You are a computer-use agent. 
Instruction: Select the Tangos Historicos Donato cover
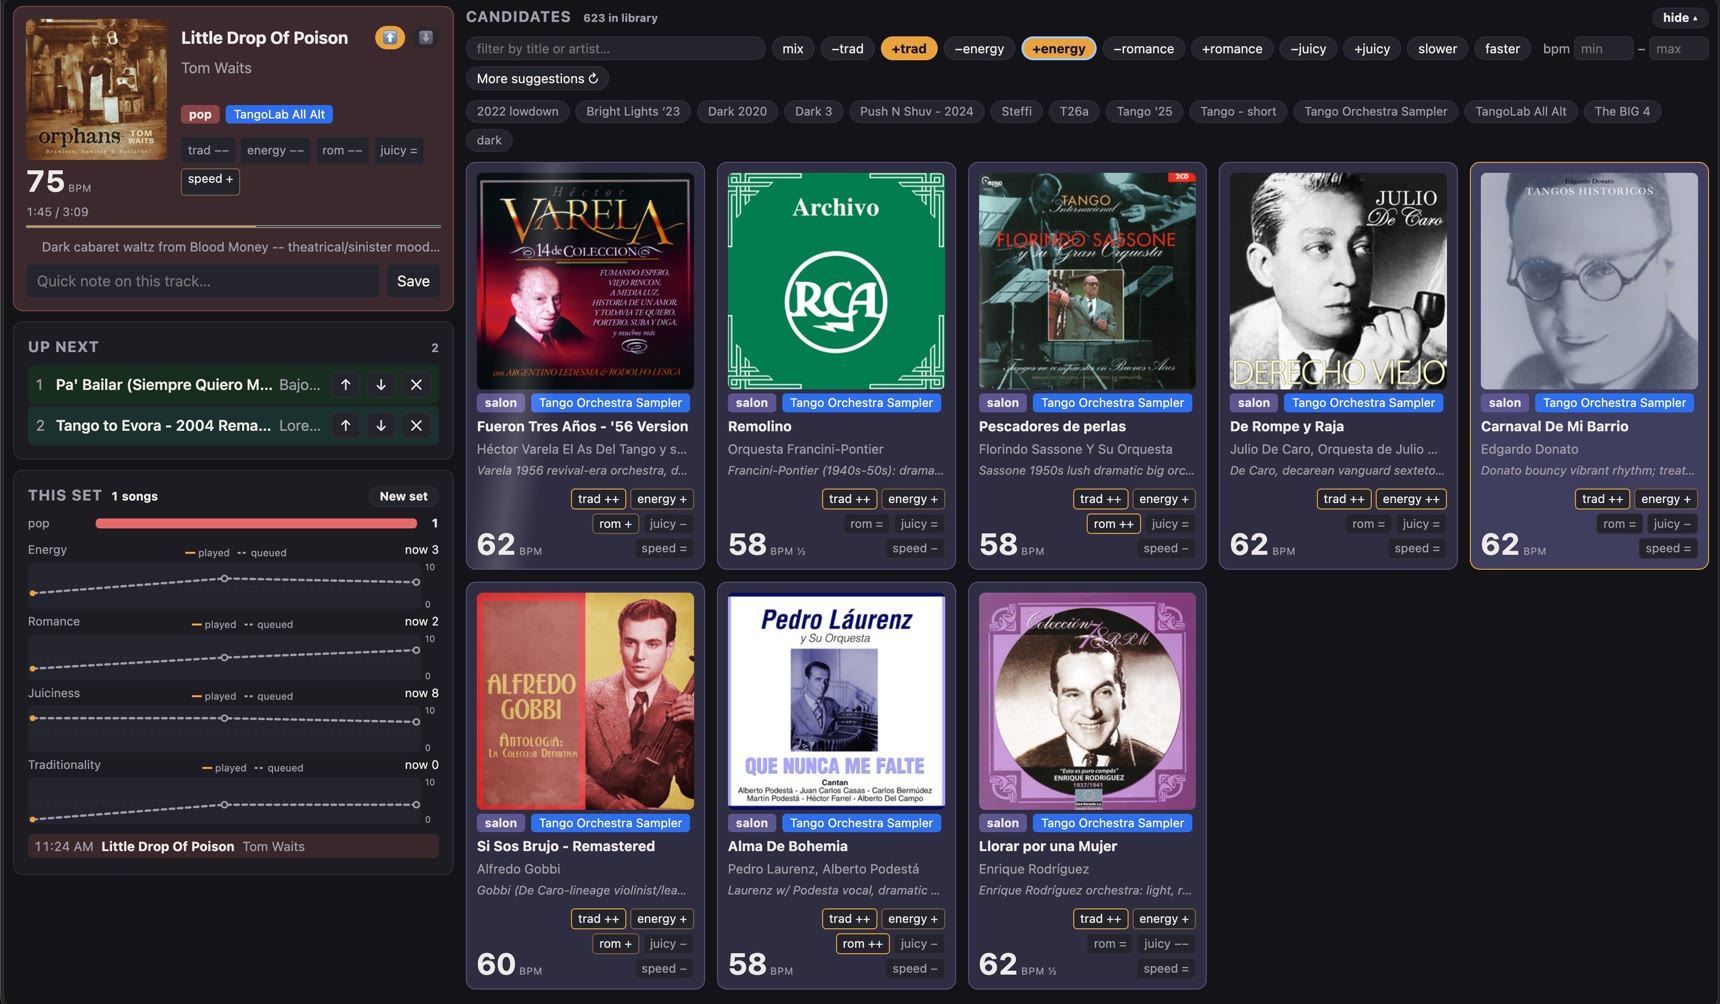tap(1589, 281)
